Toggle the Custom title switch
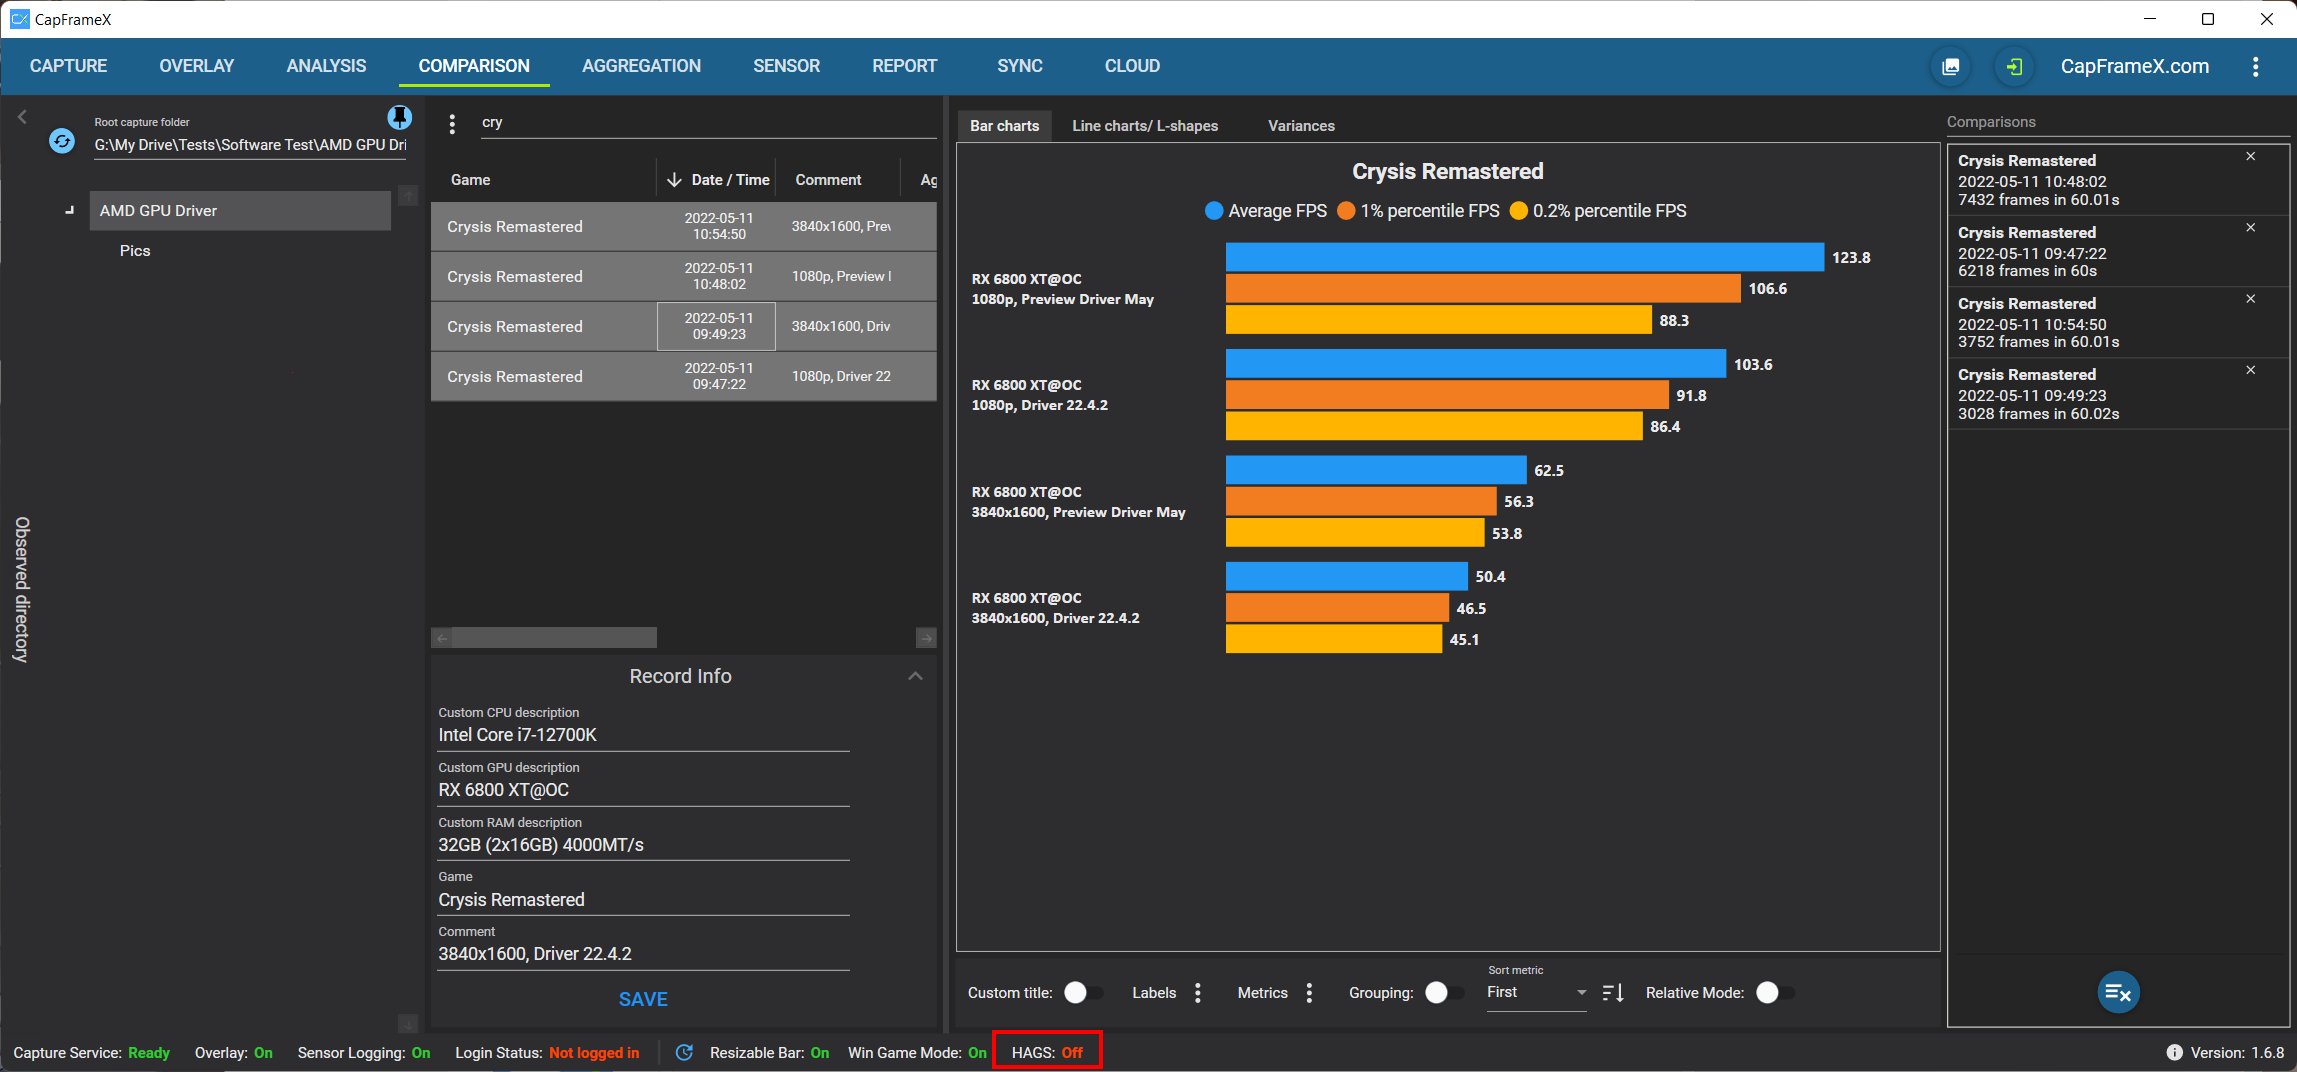The image size is (2297, 1072). [1084, 993]
